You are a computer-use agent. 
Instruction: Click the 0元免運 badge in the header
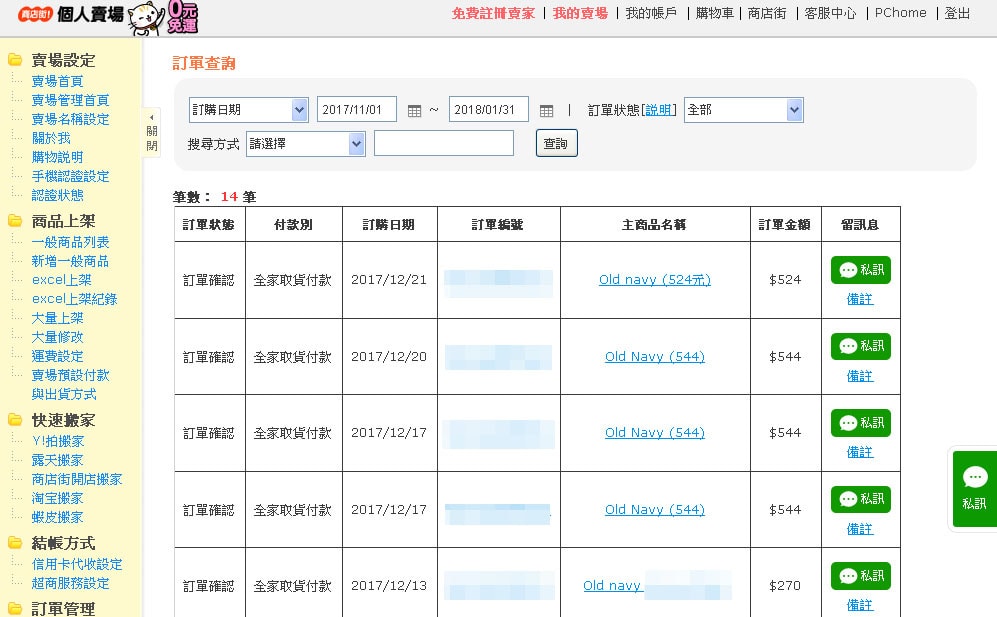182,17
